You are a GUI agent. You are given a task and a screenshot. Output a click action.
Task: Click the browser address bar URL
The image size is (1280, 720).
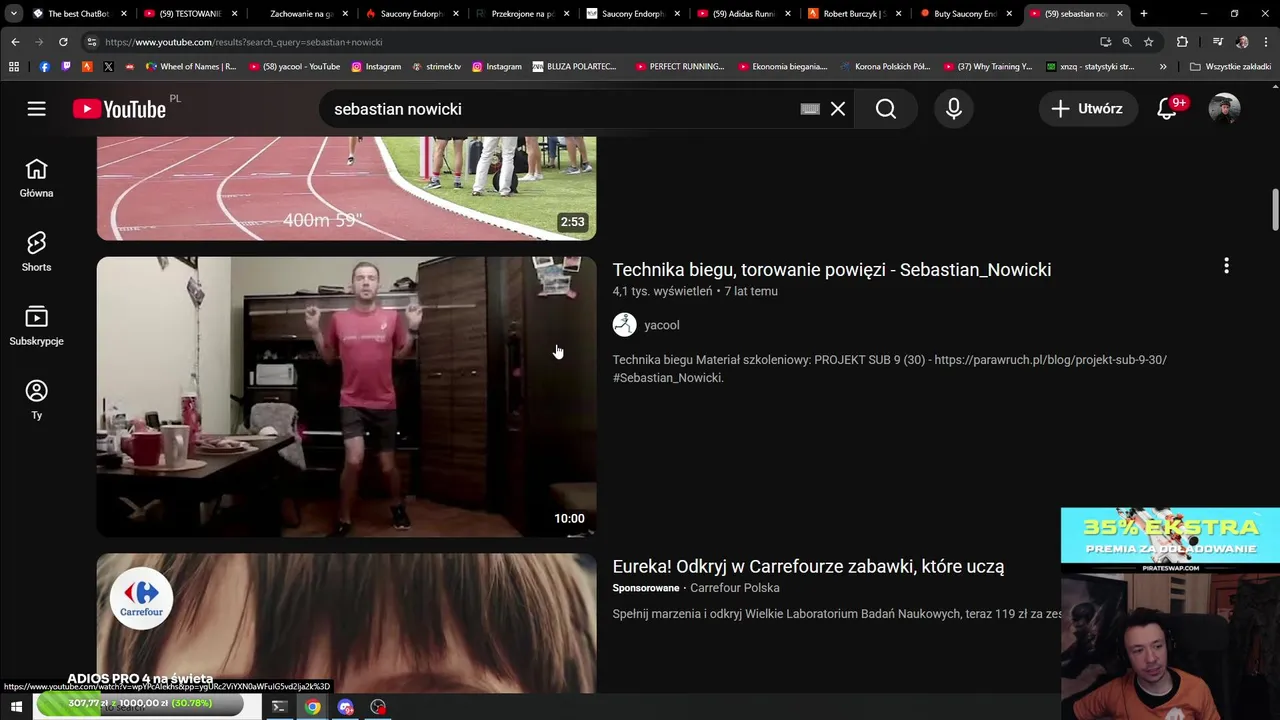[243, 42]
